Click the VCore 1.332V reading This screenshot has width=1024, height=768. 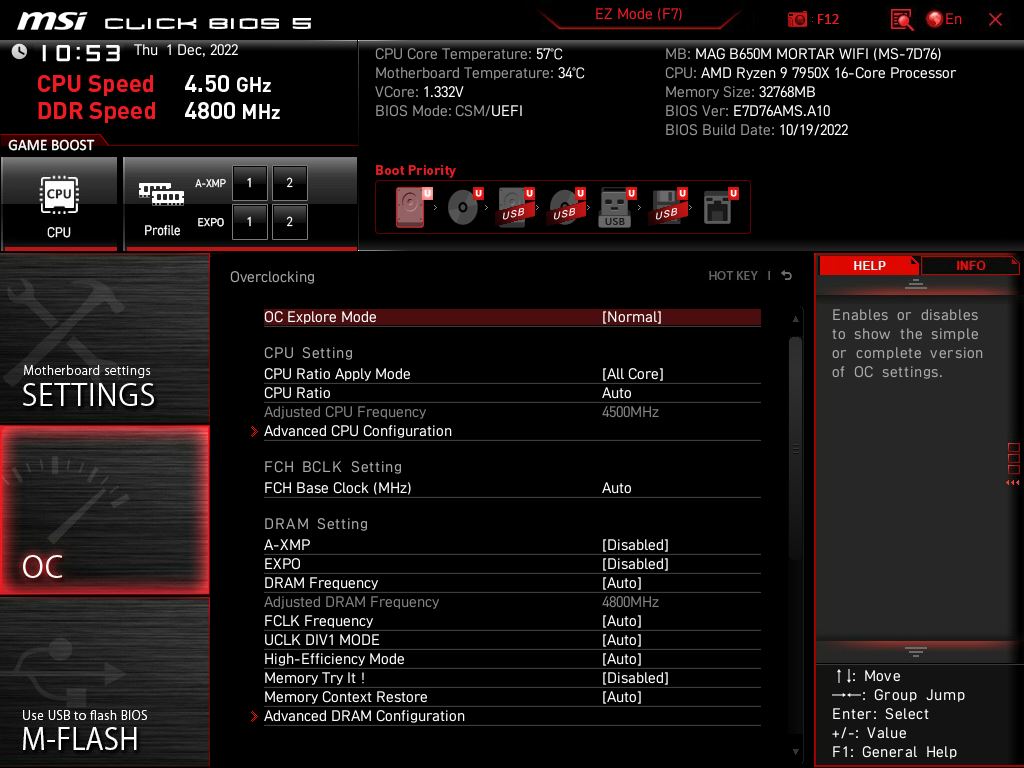(x=419, y=92)
